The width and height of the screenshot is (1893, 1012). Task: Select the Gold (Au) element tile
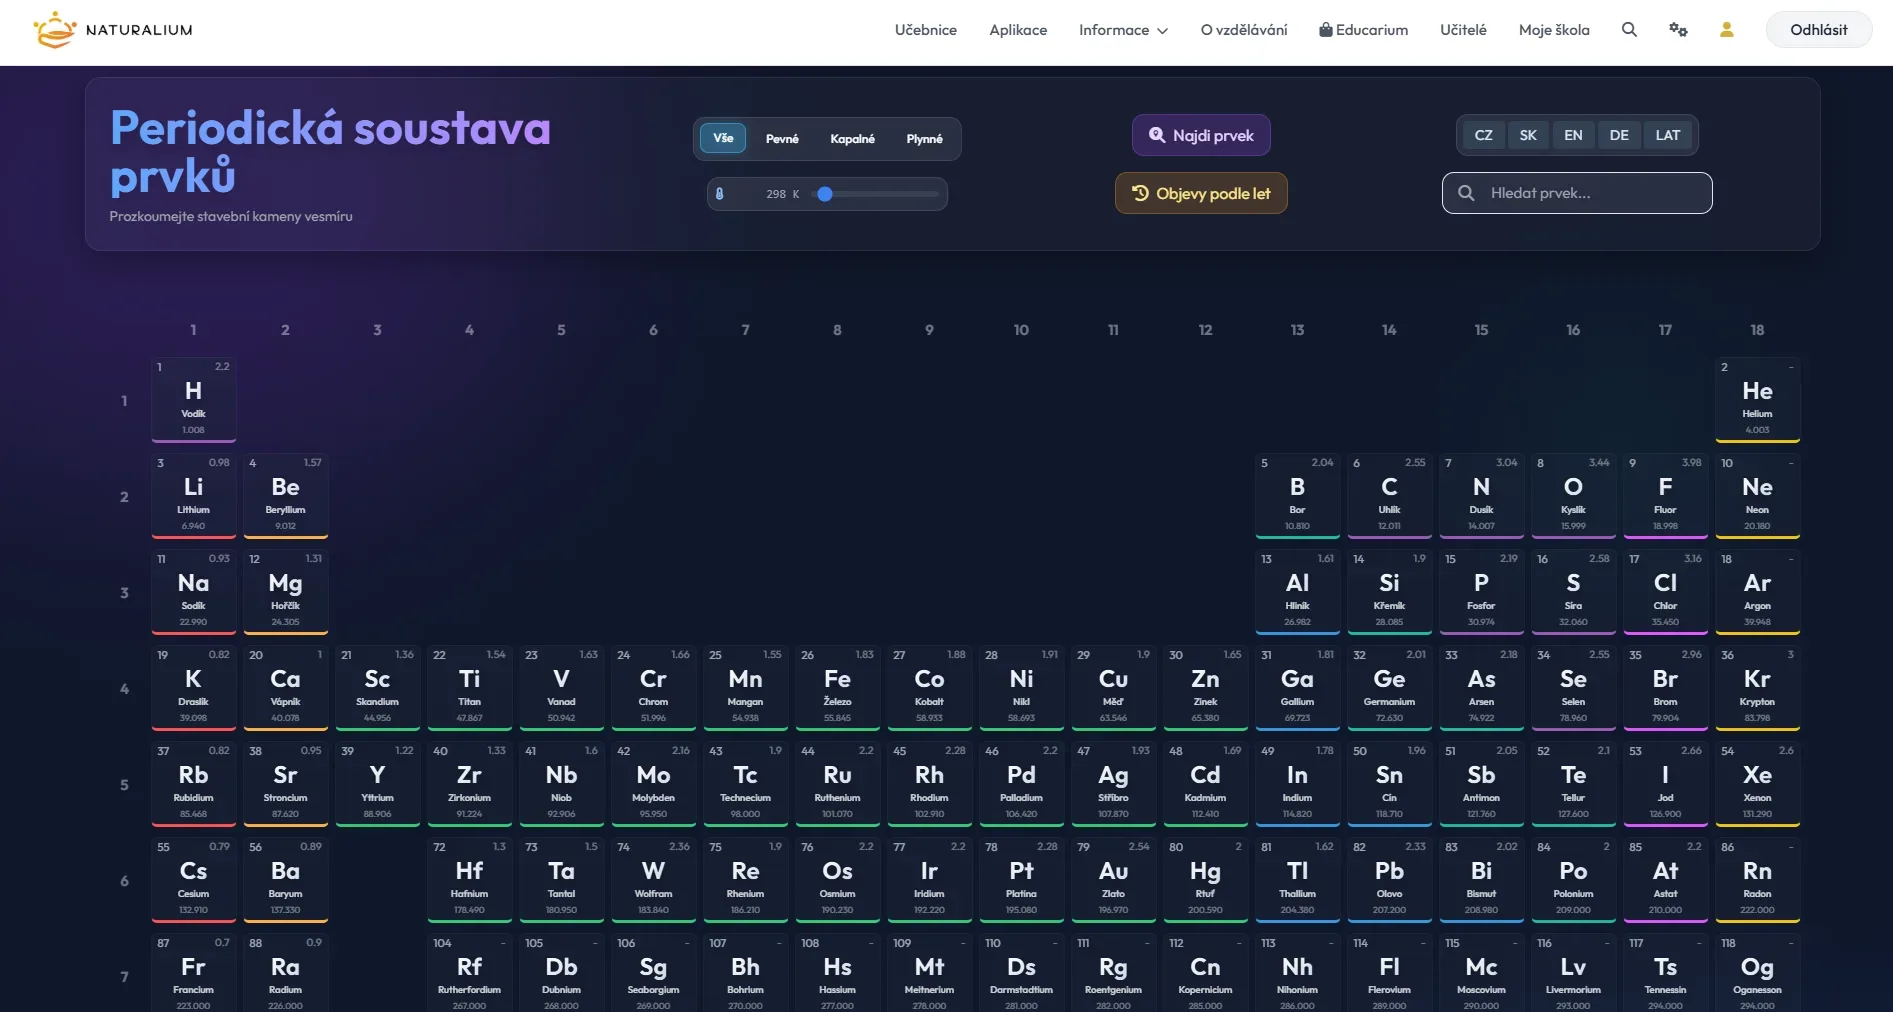pos(1113,880)
